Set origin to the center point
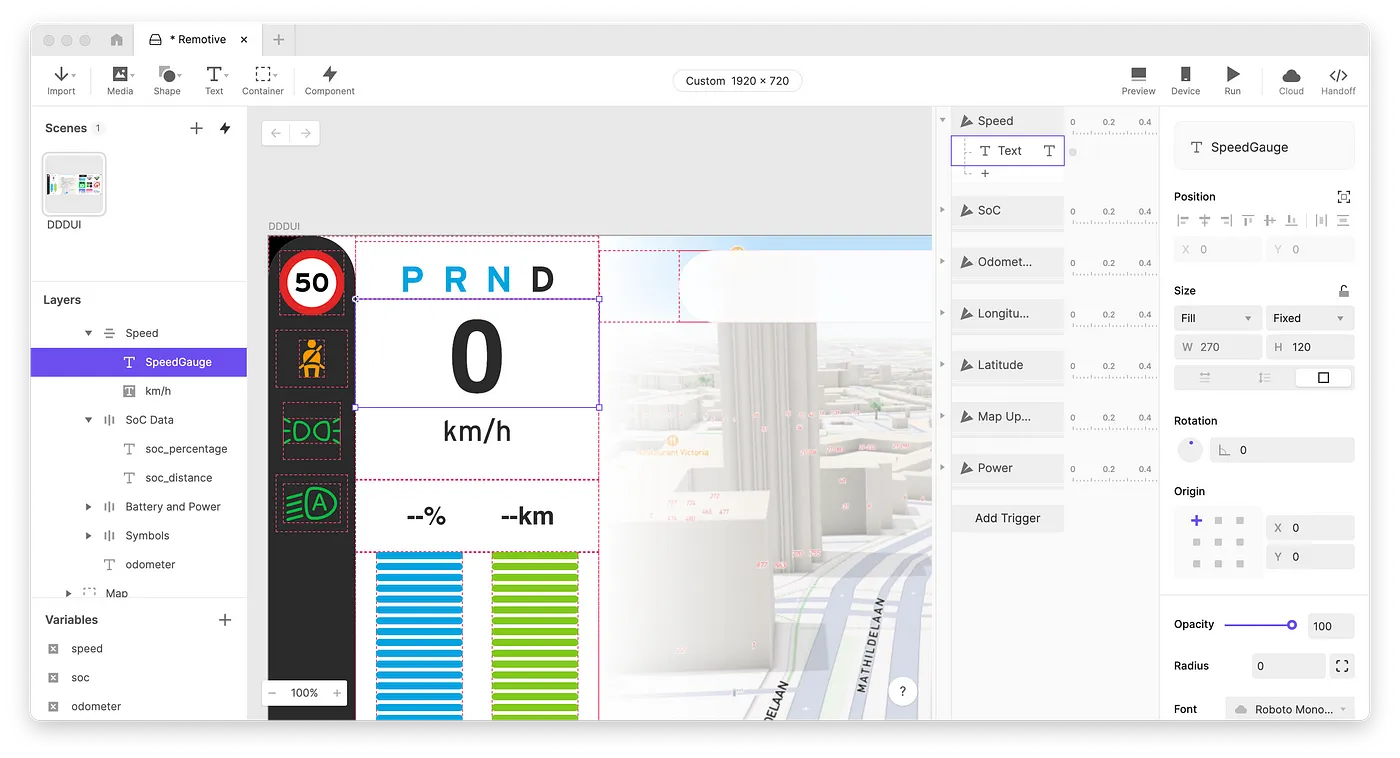1400x758 pixels. [x=1218, y=543]
